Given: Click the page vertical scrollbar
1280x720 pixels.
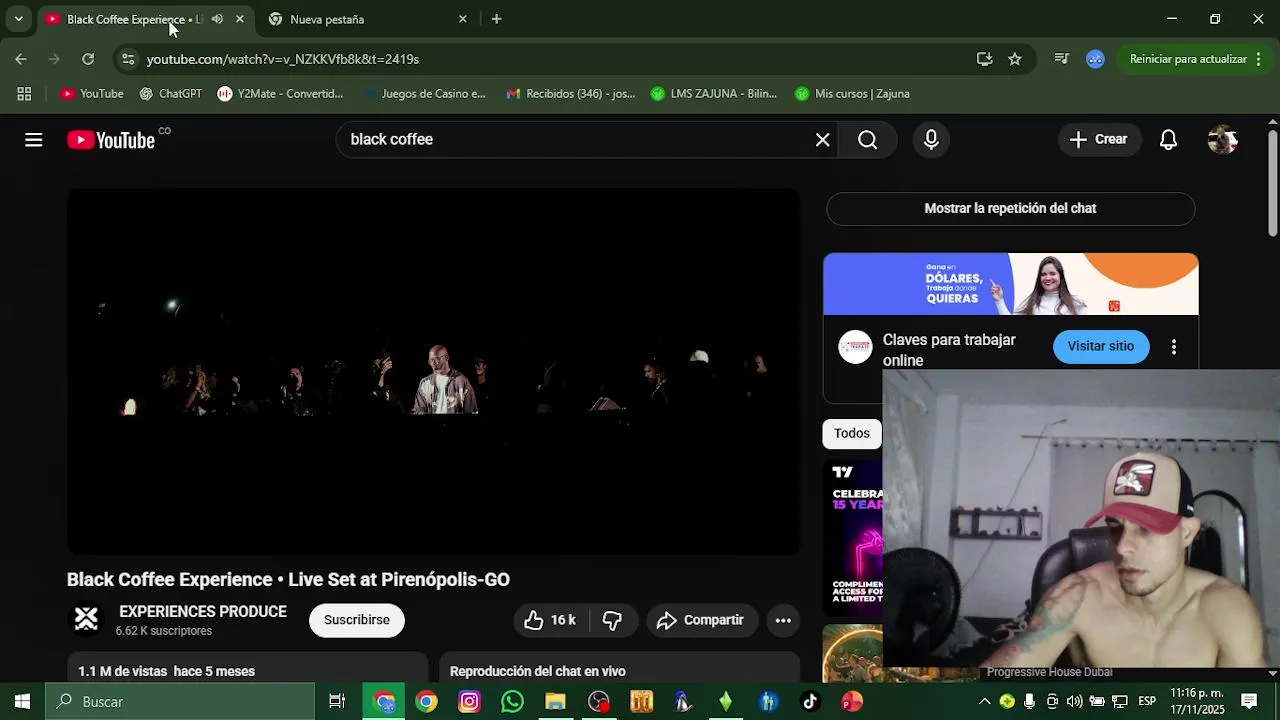Looking at the screenshot, I should pos(1272,185).
